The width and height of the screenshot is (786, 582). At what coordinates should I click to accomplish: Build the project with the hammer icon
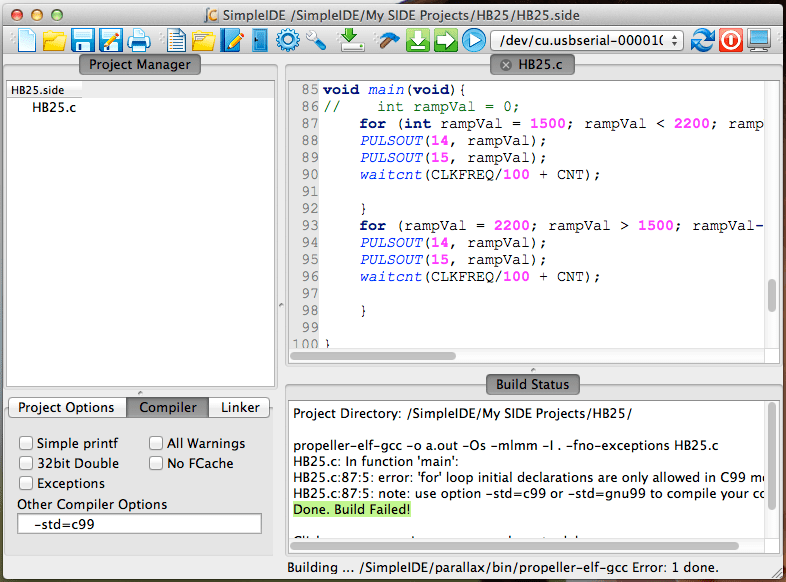pyautogui.click(x=388, y=40)
